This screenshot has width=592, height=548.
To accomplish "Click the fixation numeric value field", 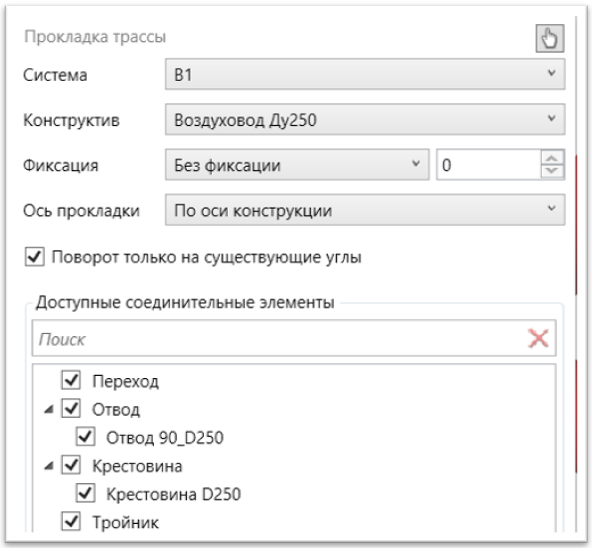I will pyautogui.click(x=489, y=165).
